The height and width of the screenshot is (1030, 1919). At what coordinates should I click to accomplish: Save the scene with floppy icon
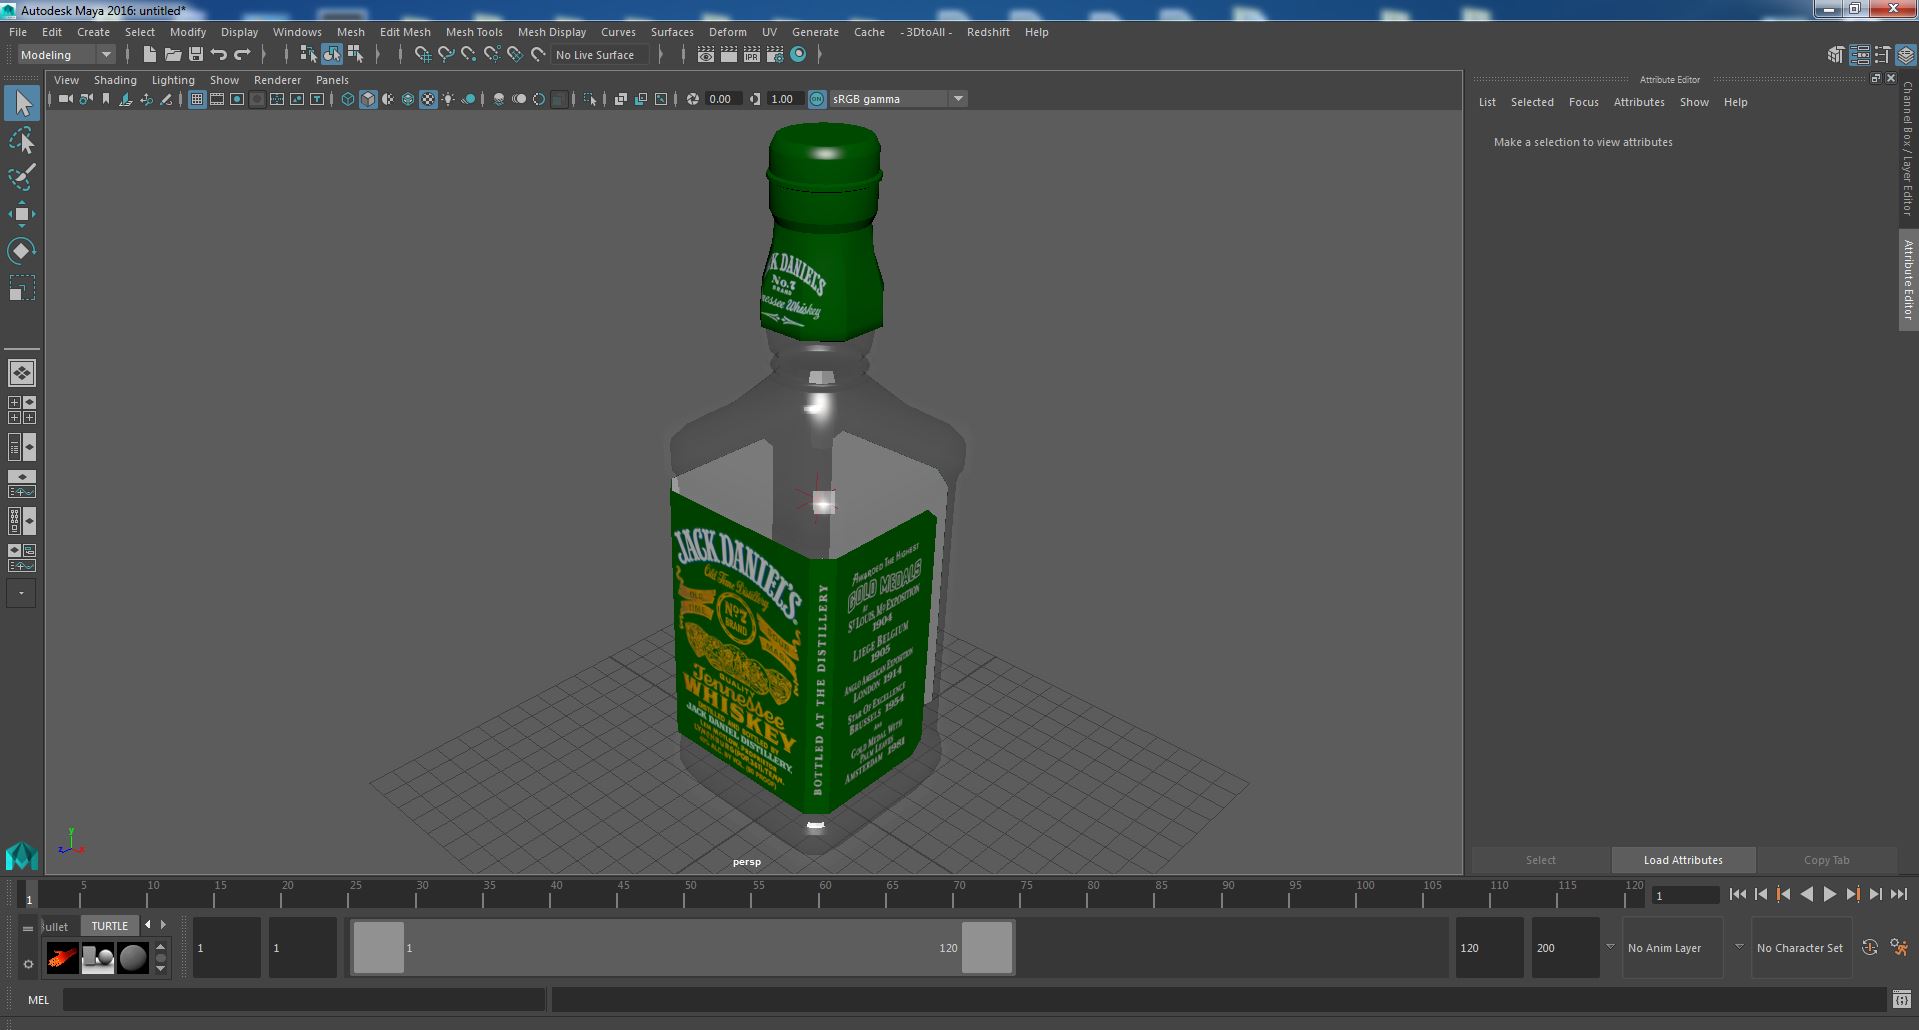196,55
